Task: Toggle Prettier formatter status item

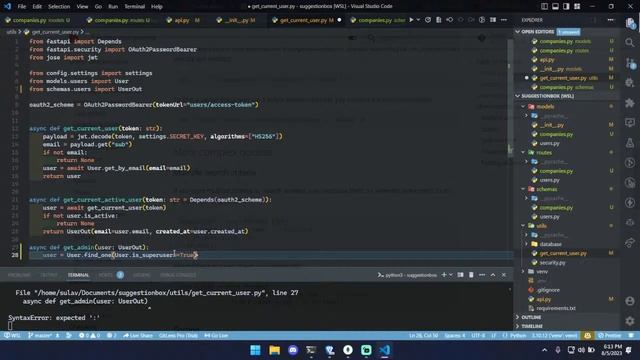Action: (610, 336)
